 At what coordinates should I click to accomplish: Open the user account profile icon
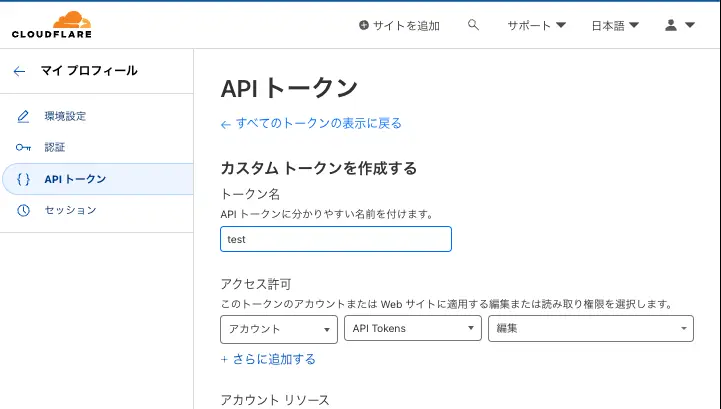671,25
